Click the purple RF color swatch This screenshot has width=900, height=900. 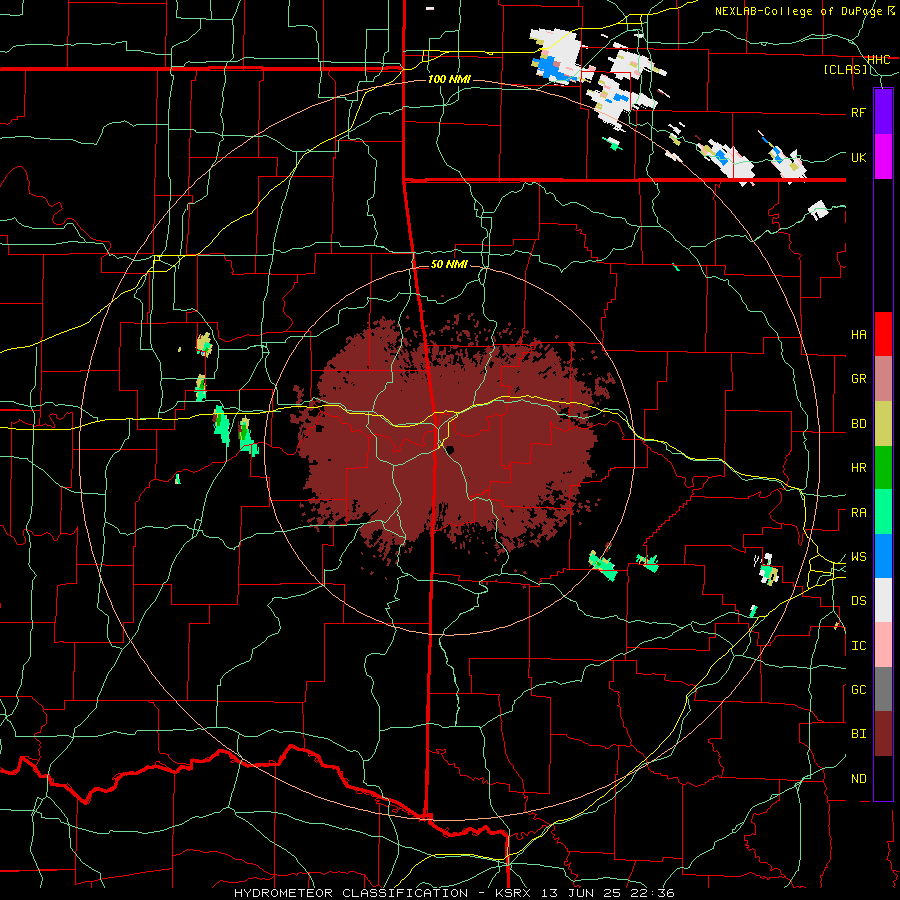coord(883,112)
